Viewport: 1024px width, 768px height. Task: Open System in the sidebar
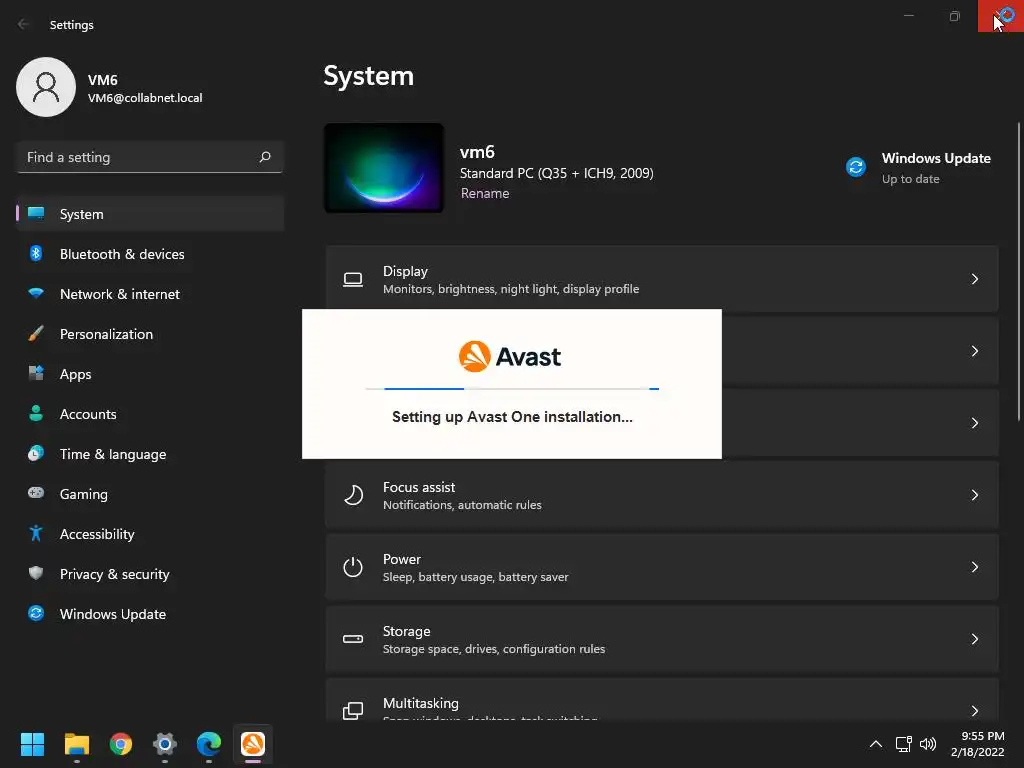click(x=150, y=214)
